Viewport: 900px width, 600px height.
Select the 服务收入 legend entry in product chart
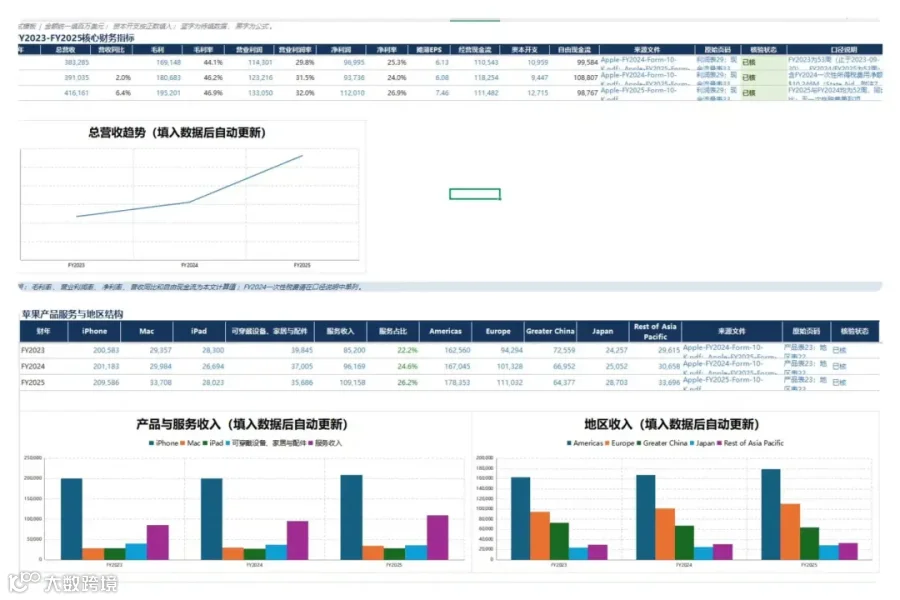click(x=325, y=443)
